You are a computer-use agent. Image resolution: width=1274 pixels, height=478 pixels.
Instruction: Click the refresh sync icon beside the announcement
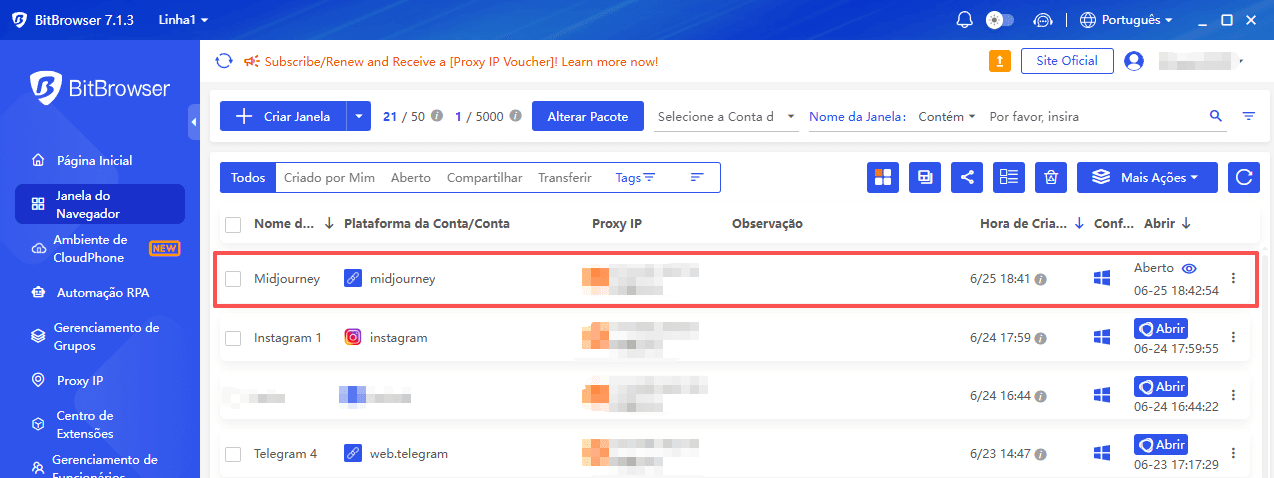(224, 61)
